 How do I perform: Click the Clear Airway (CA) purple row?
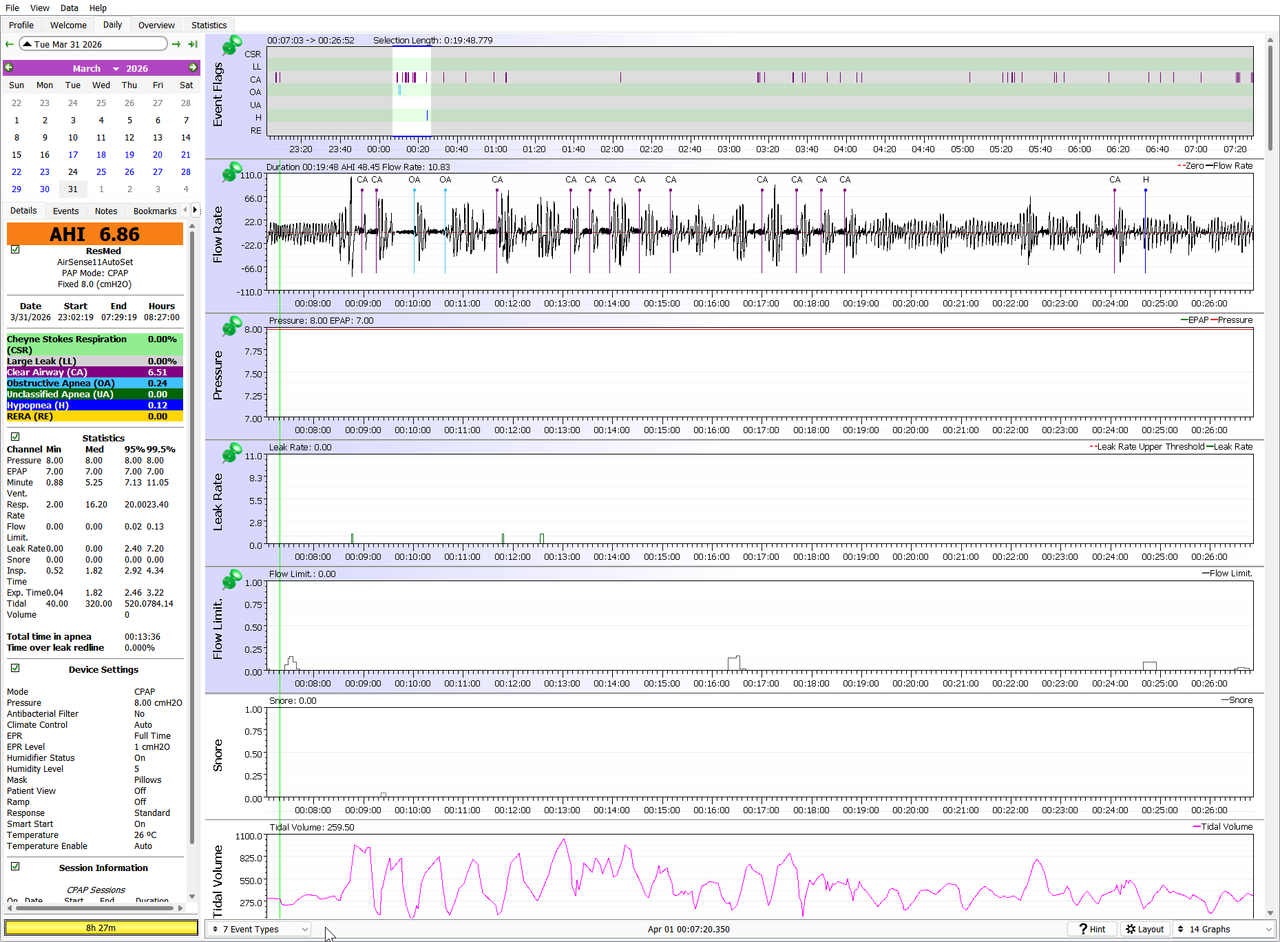[95, 372]
